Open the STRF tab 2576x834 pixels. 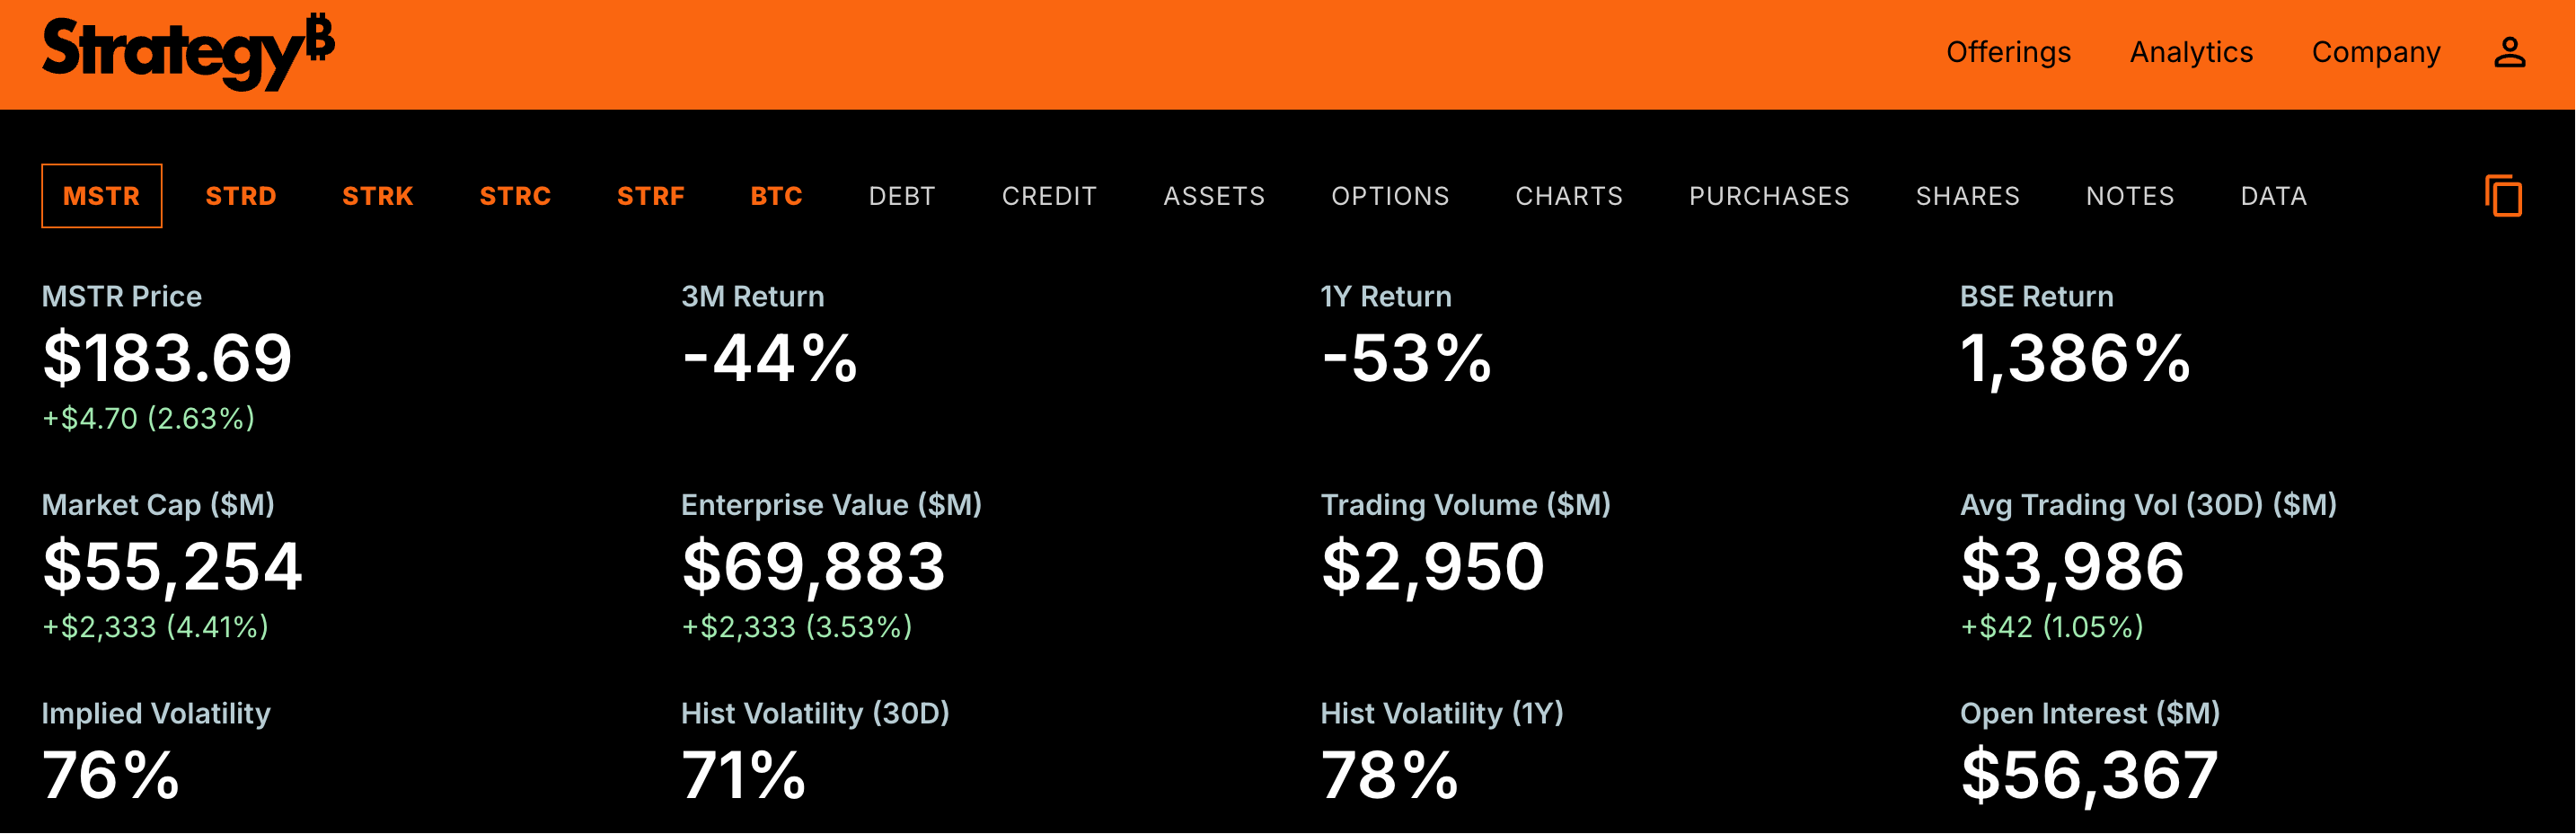pos(651,196)
